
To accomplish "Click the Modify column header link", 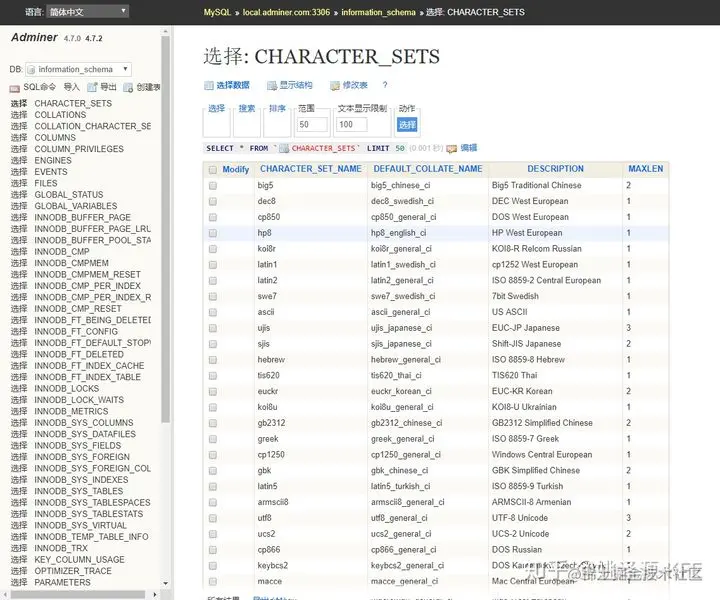I will (x=236, y=169).
